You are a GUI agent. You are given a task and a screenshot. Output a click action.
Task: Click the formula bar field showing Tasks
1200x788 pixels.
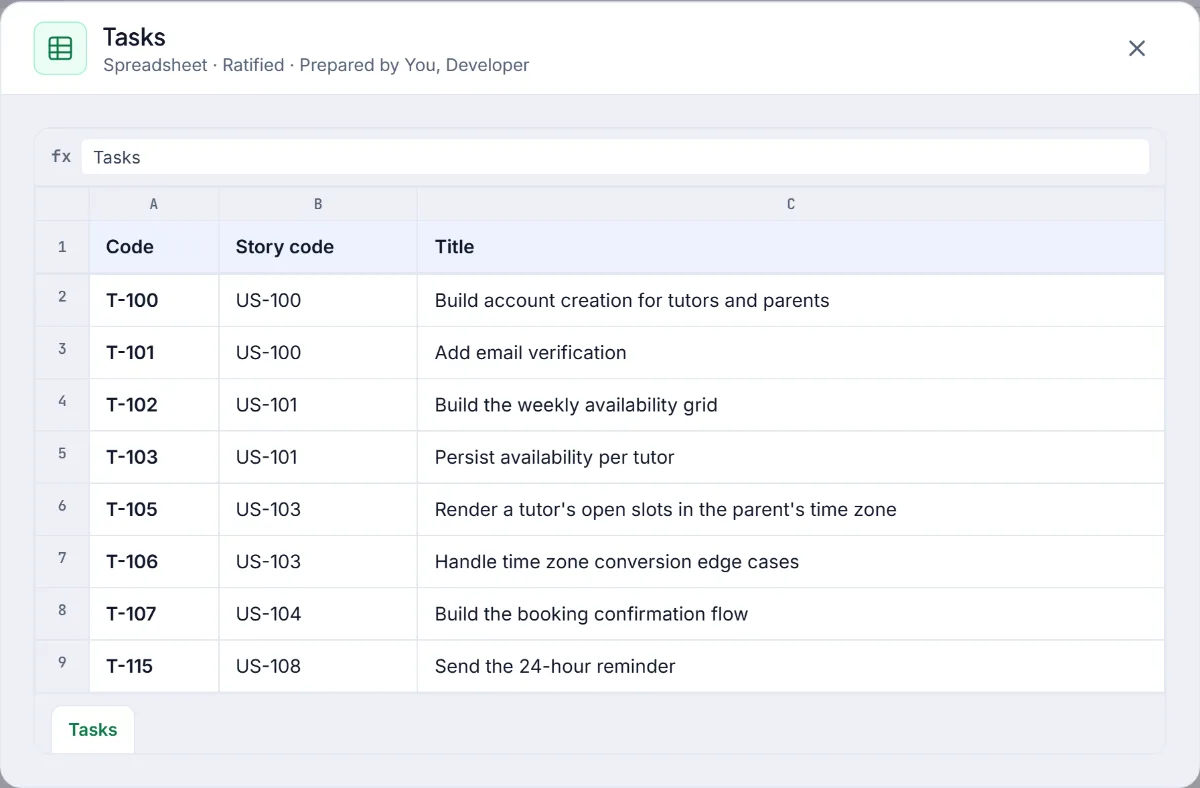click(615, 157)
